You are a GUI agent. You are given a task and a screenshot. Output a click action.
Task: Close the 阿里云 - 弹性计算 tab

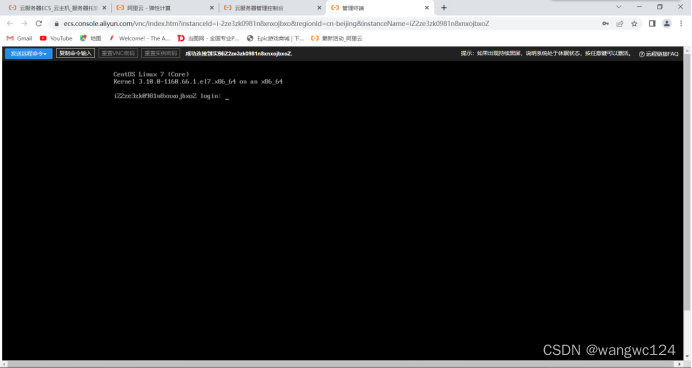212,8
